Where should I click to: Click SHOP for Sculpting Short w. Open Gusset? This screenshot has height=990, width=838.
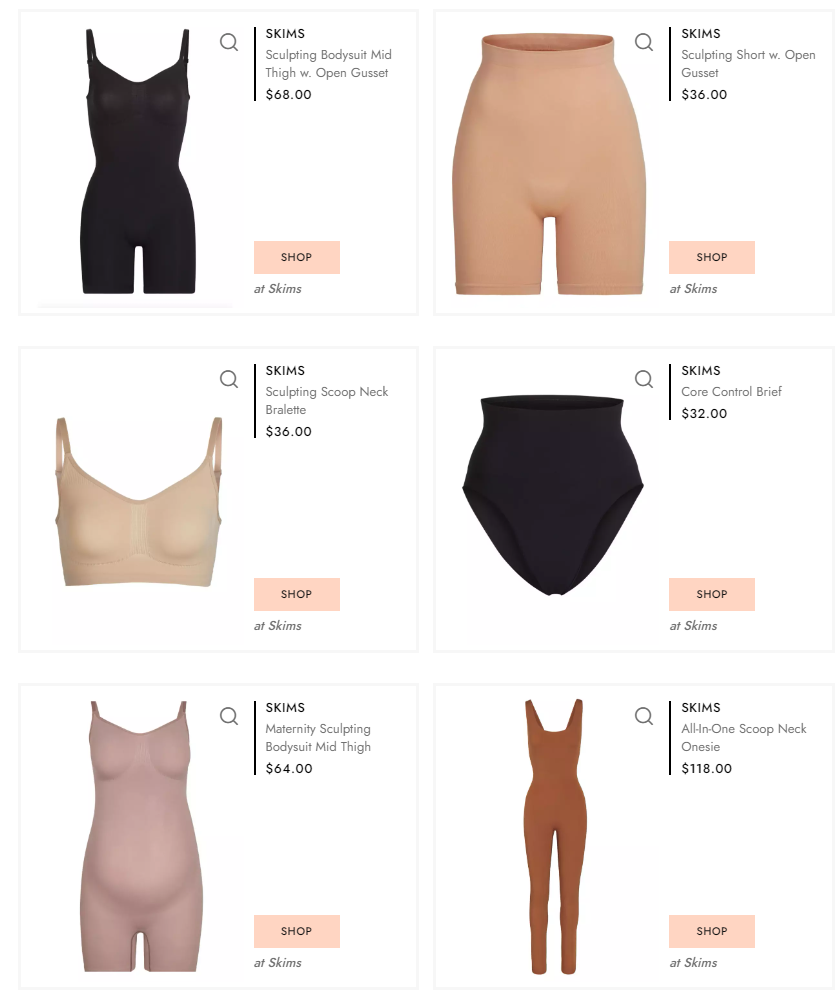pos(712,257)
